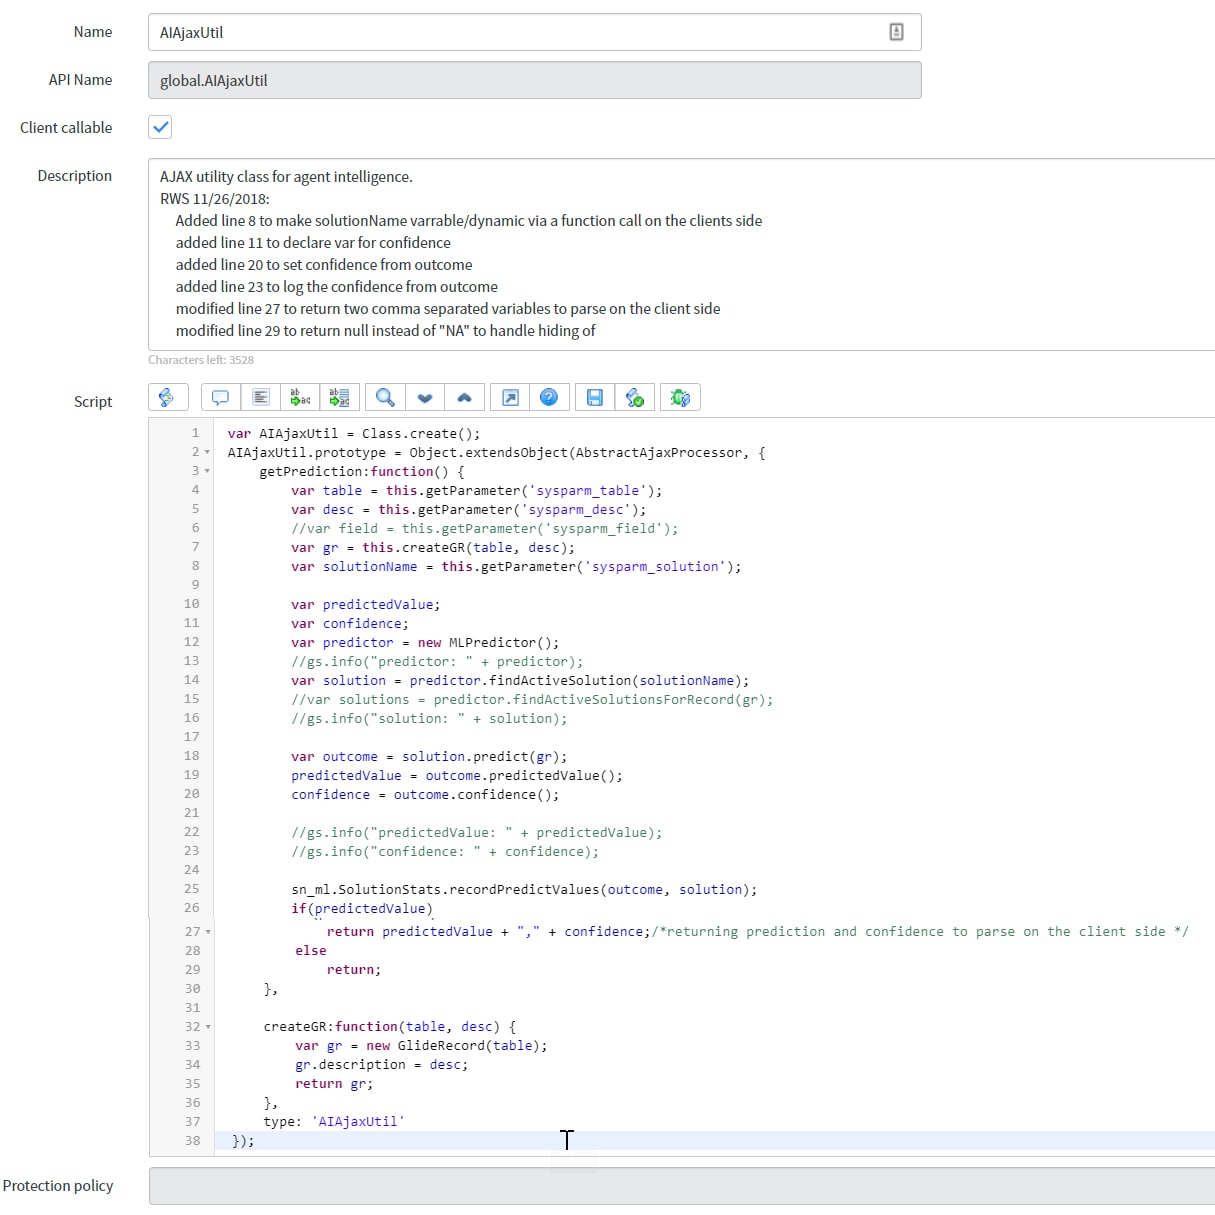Click 'recordPredictValues' on line 25

tap(524, 889)
